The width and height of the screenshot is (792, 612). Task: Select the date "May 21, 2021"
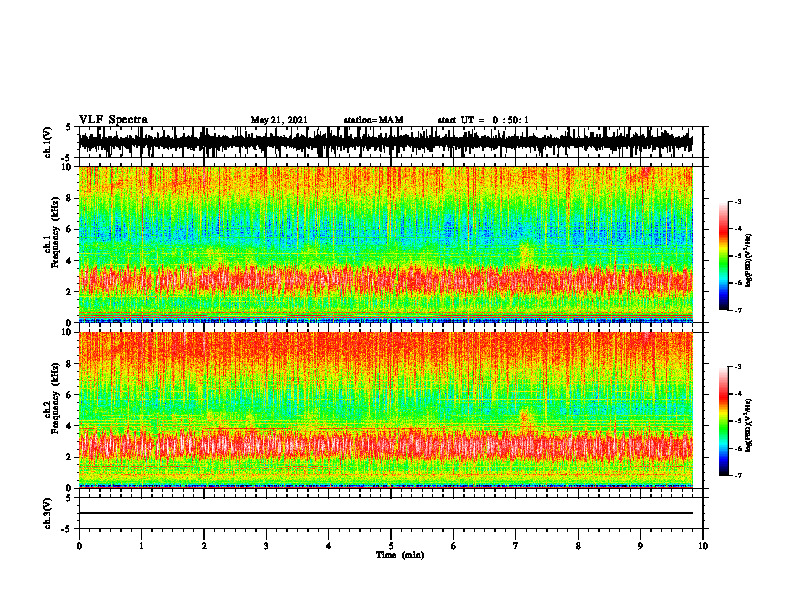(x=279, y=120)
